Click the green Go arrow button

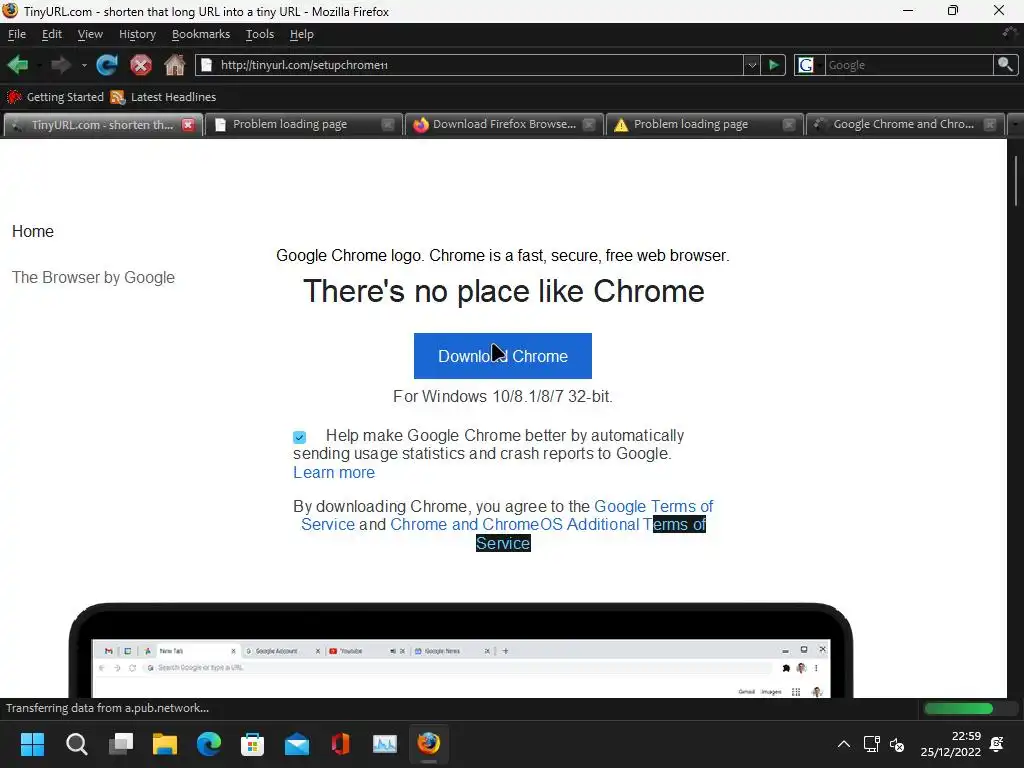774,65
